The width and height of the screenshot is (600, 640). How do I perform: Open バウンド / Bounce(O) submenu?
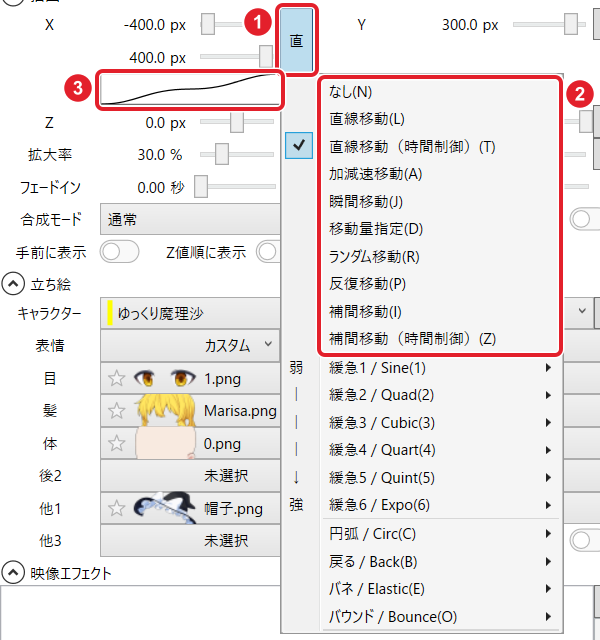[440, 616]
